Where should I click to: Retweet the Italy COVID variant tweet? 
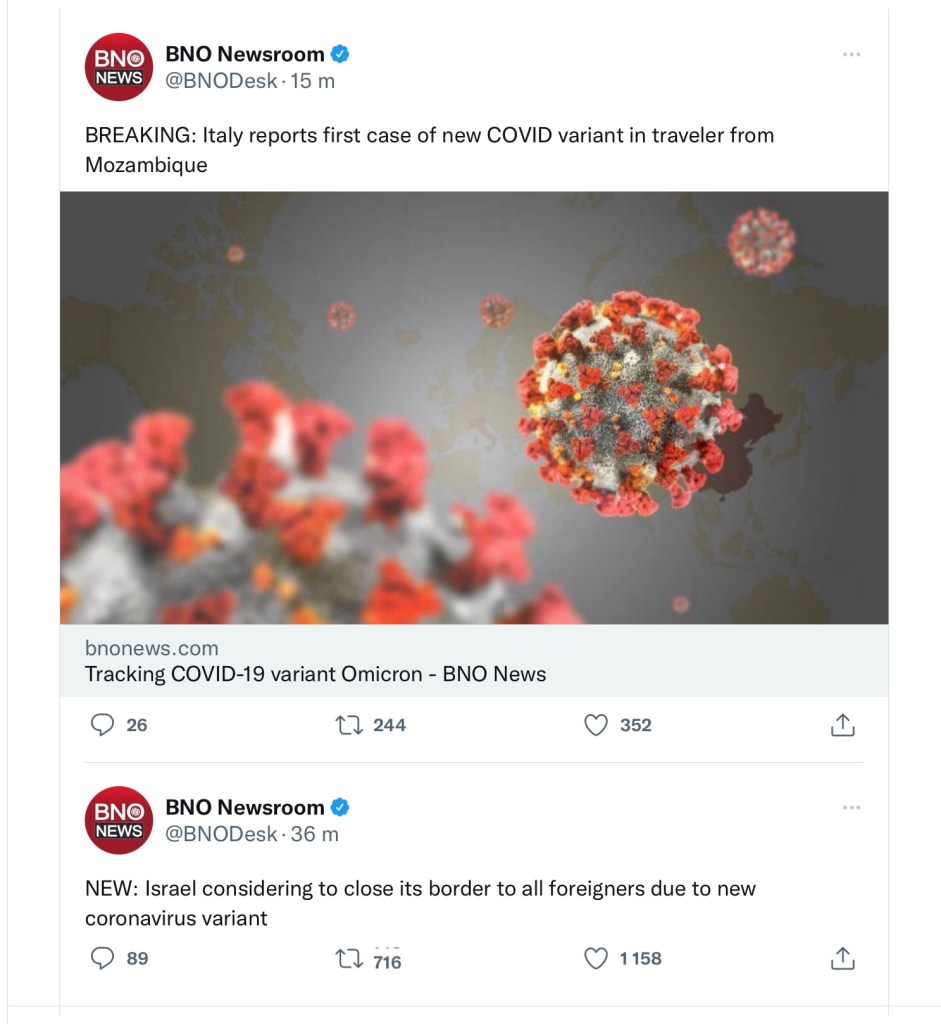pyautogui.click(x=349, y=725)
